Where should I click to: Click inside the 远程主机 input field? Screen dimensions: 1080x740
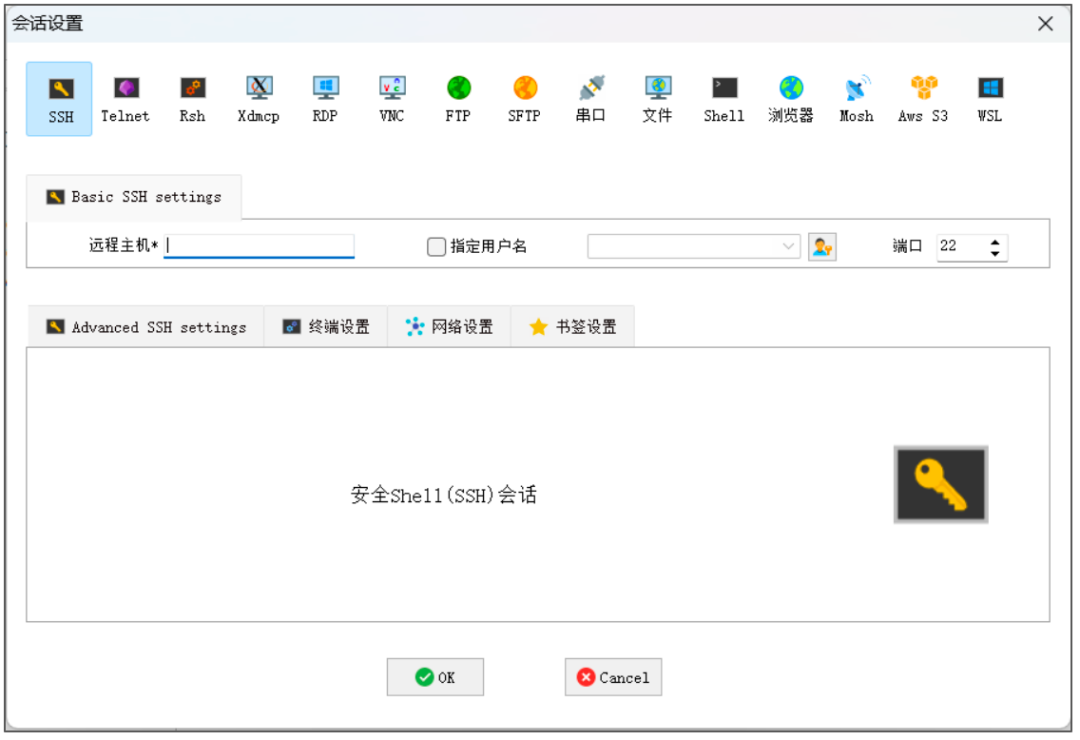pos(258,246)
